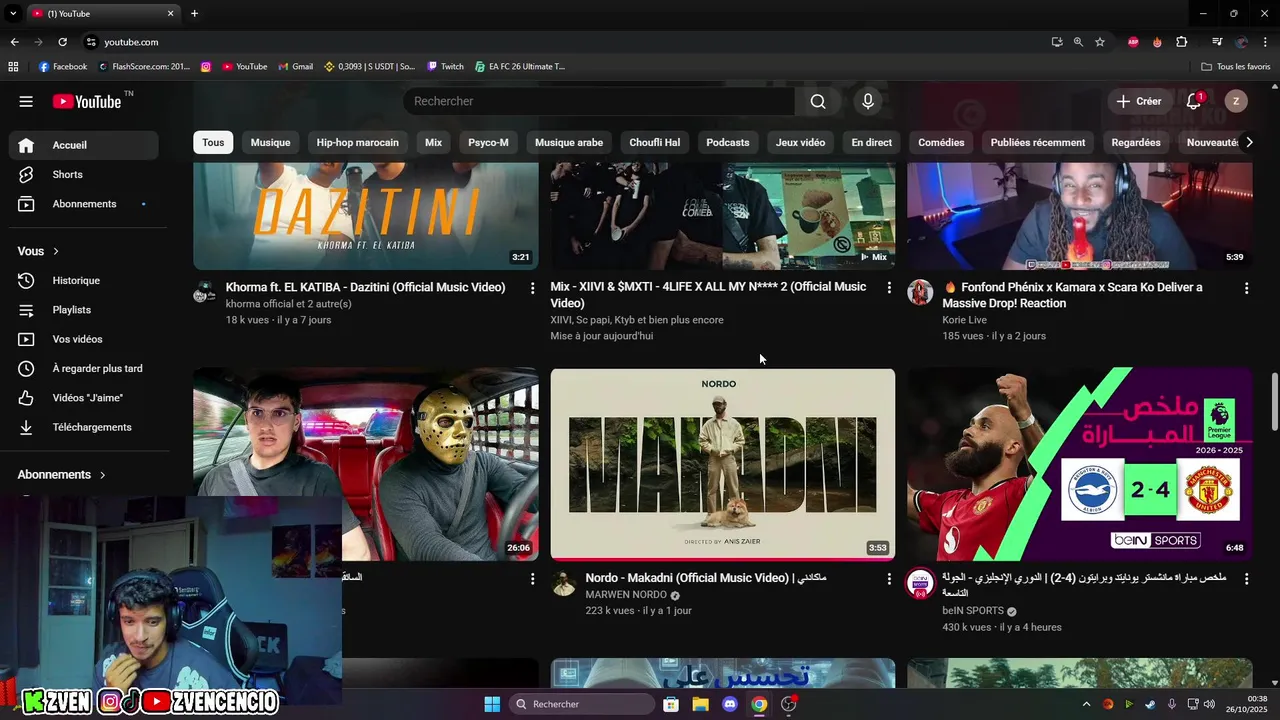Select the Podcasts filter chip
Screen dimensions: 1280x720
click(x=728, y=142)
